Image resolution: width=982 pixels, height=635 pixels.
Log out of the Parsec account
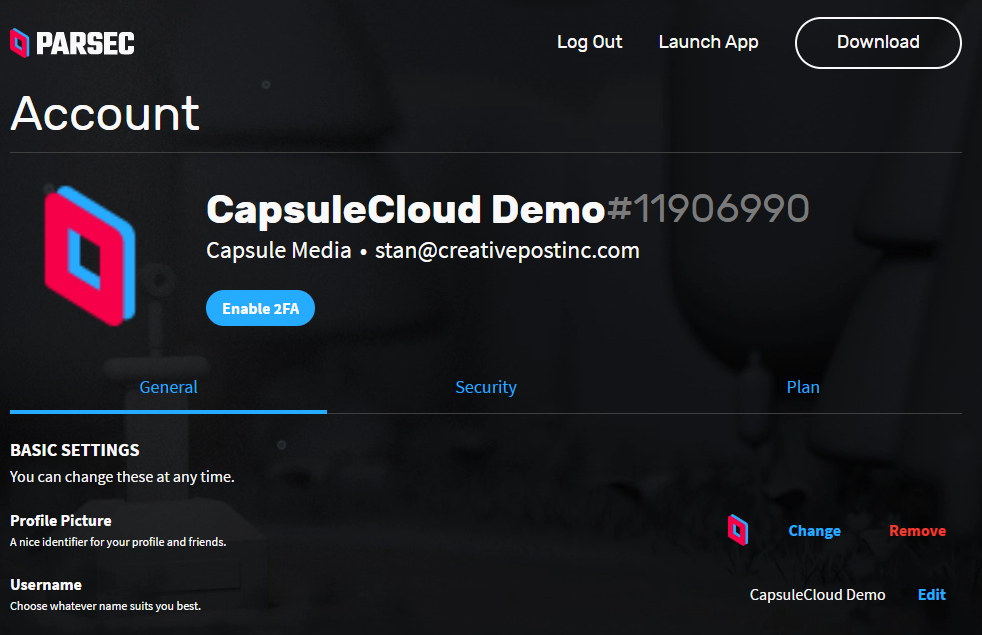(589, 42)
